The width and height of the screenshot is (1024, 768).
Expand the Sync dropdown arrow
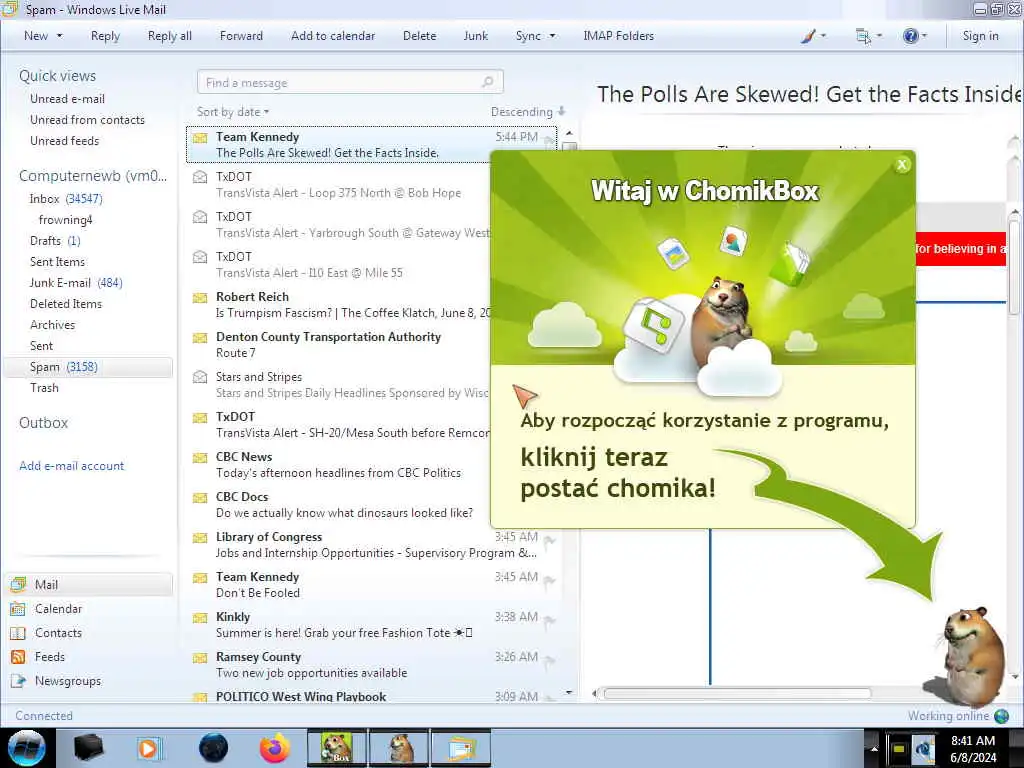[x=552, y=36]
